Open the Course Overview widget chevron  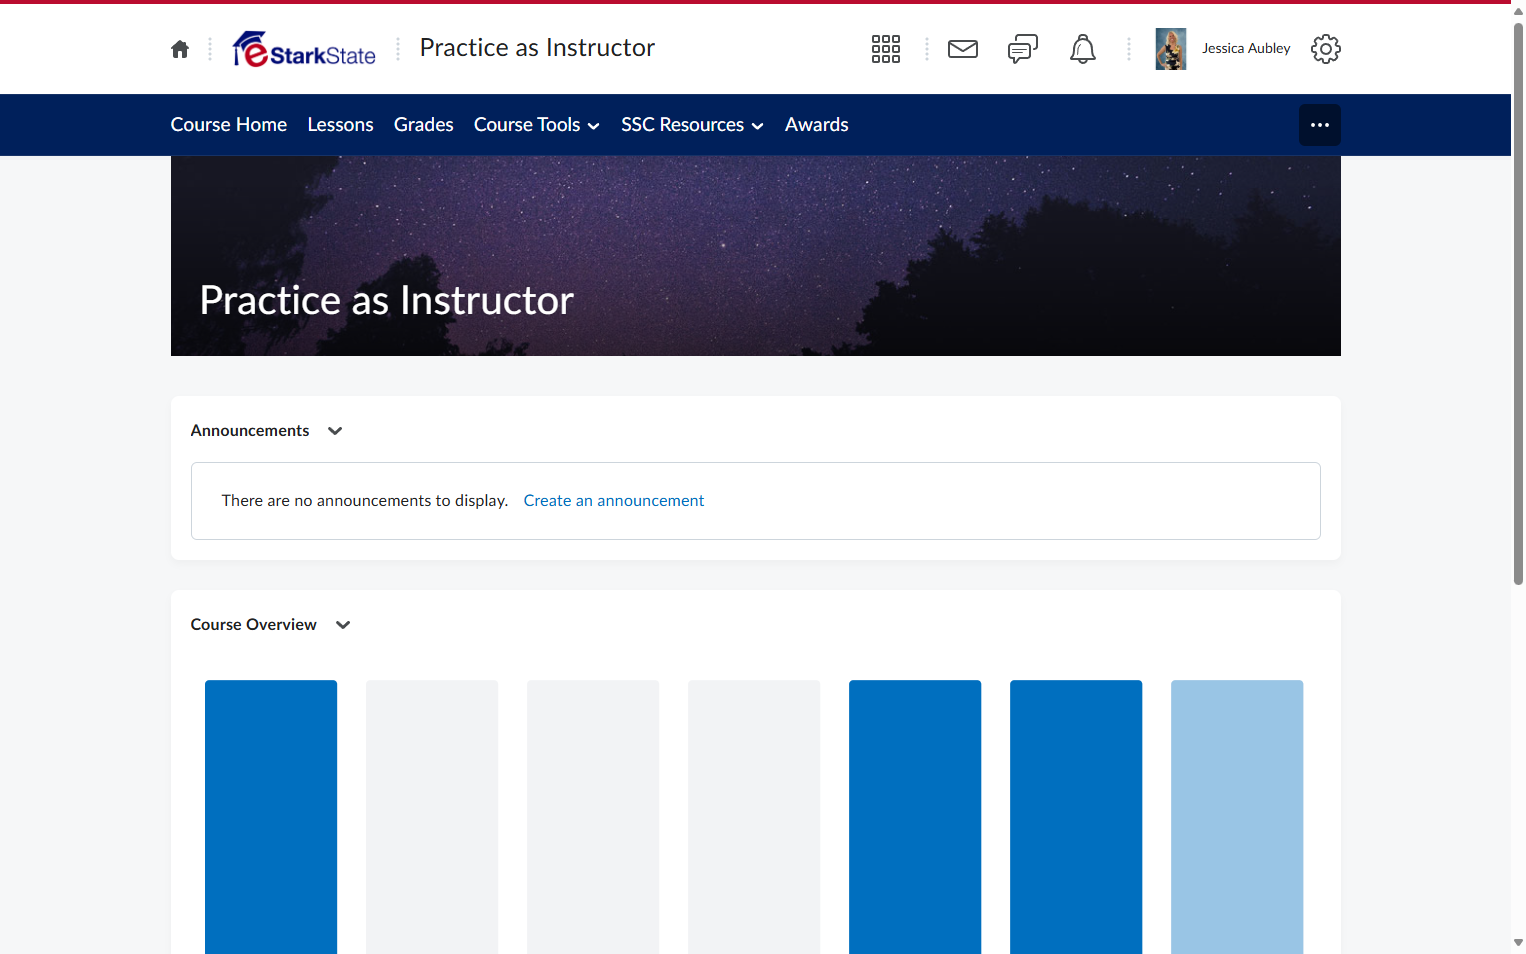(343, 625)
